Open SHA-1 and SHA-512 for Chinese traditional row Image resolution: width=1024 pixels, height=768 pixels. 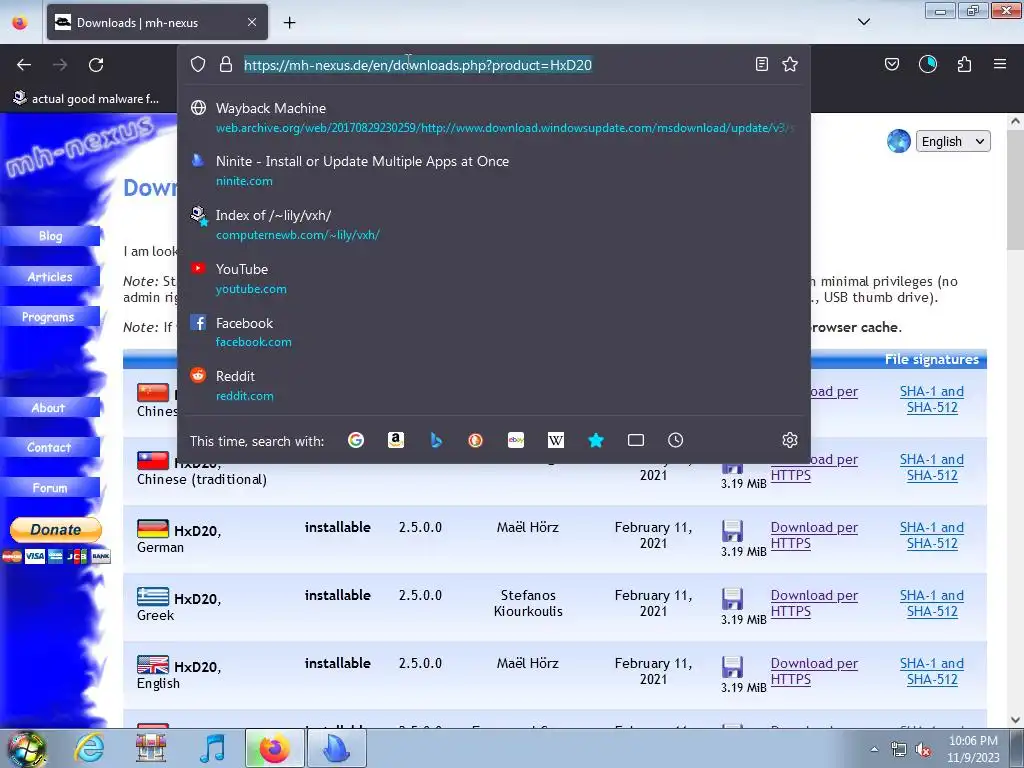(x=932, y=467)
